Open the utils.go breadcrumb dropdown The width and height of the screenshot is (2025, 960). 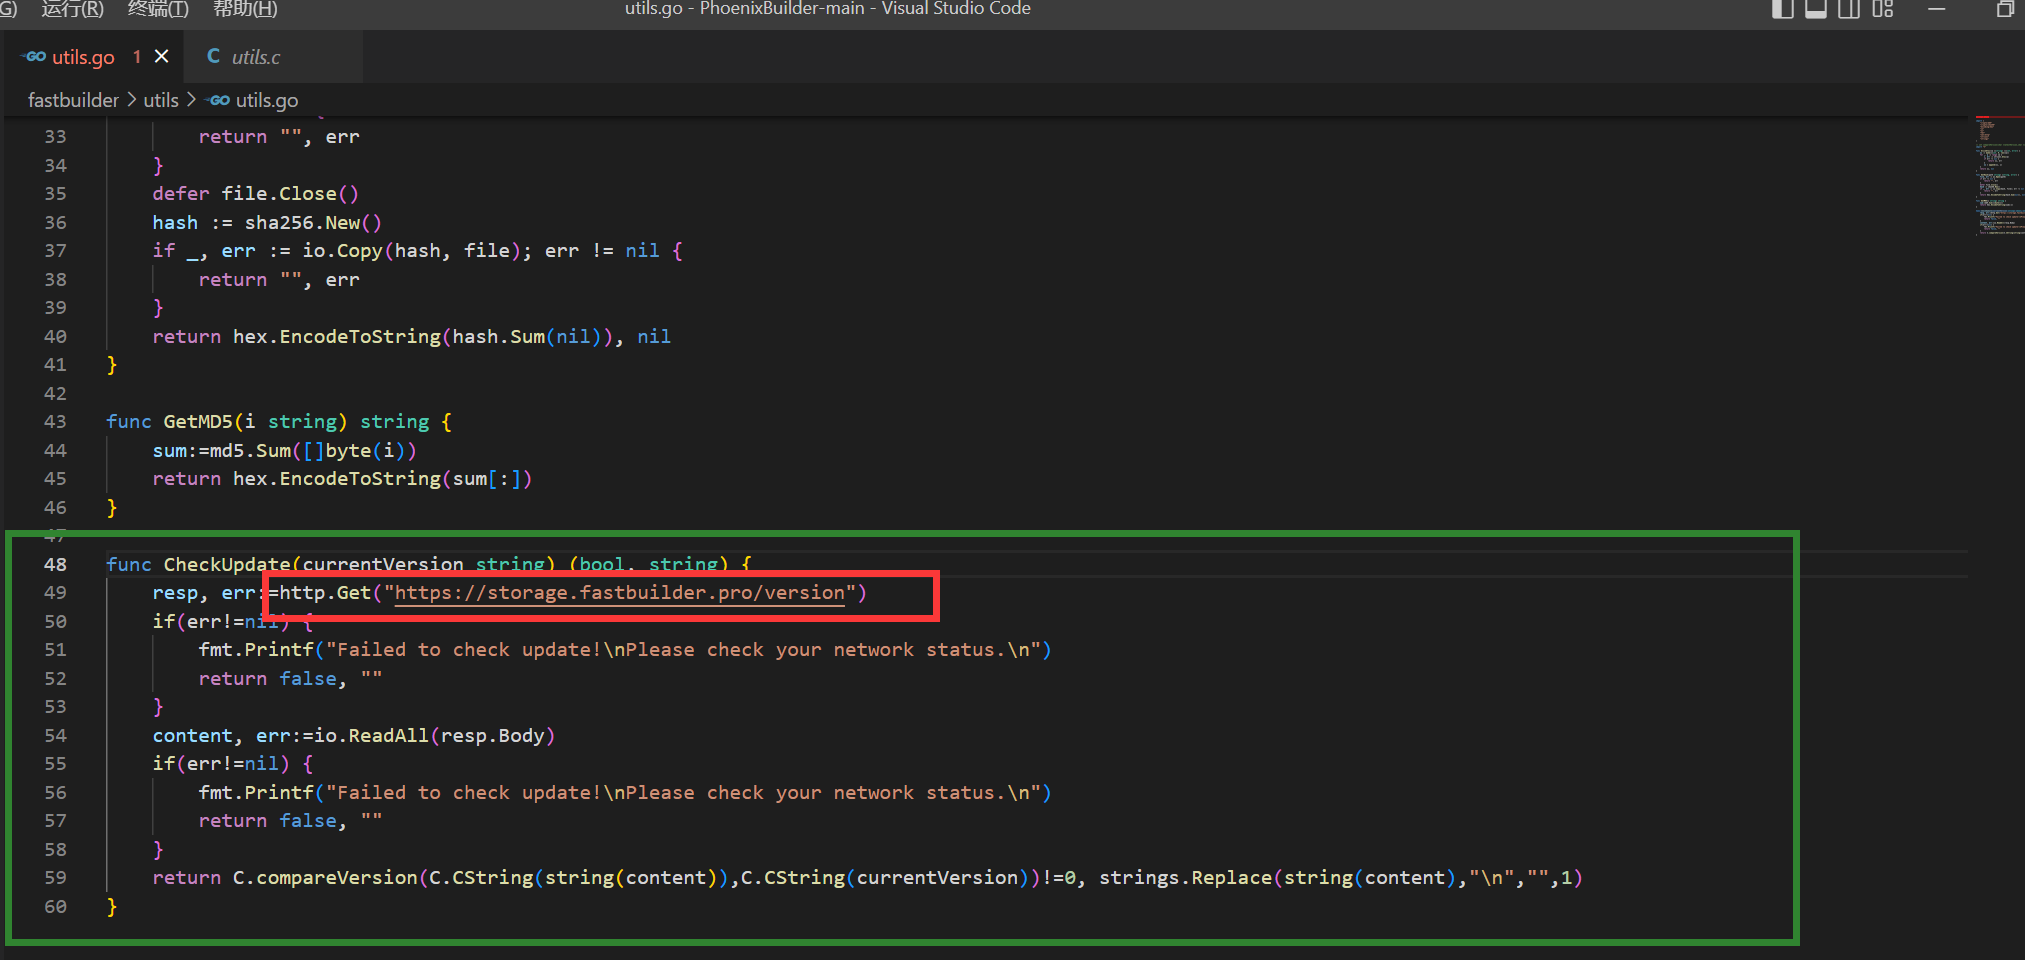click(x=266, y=100)
